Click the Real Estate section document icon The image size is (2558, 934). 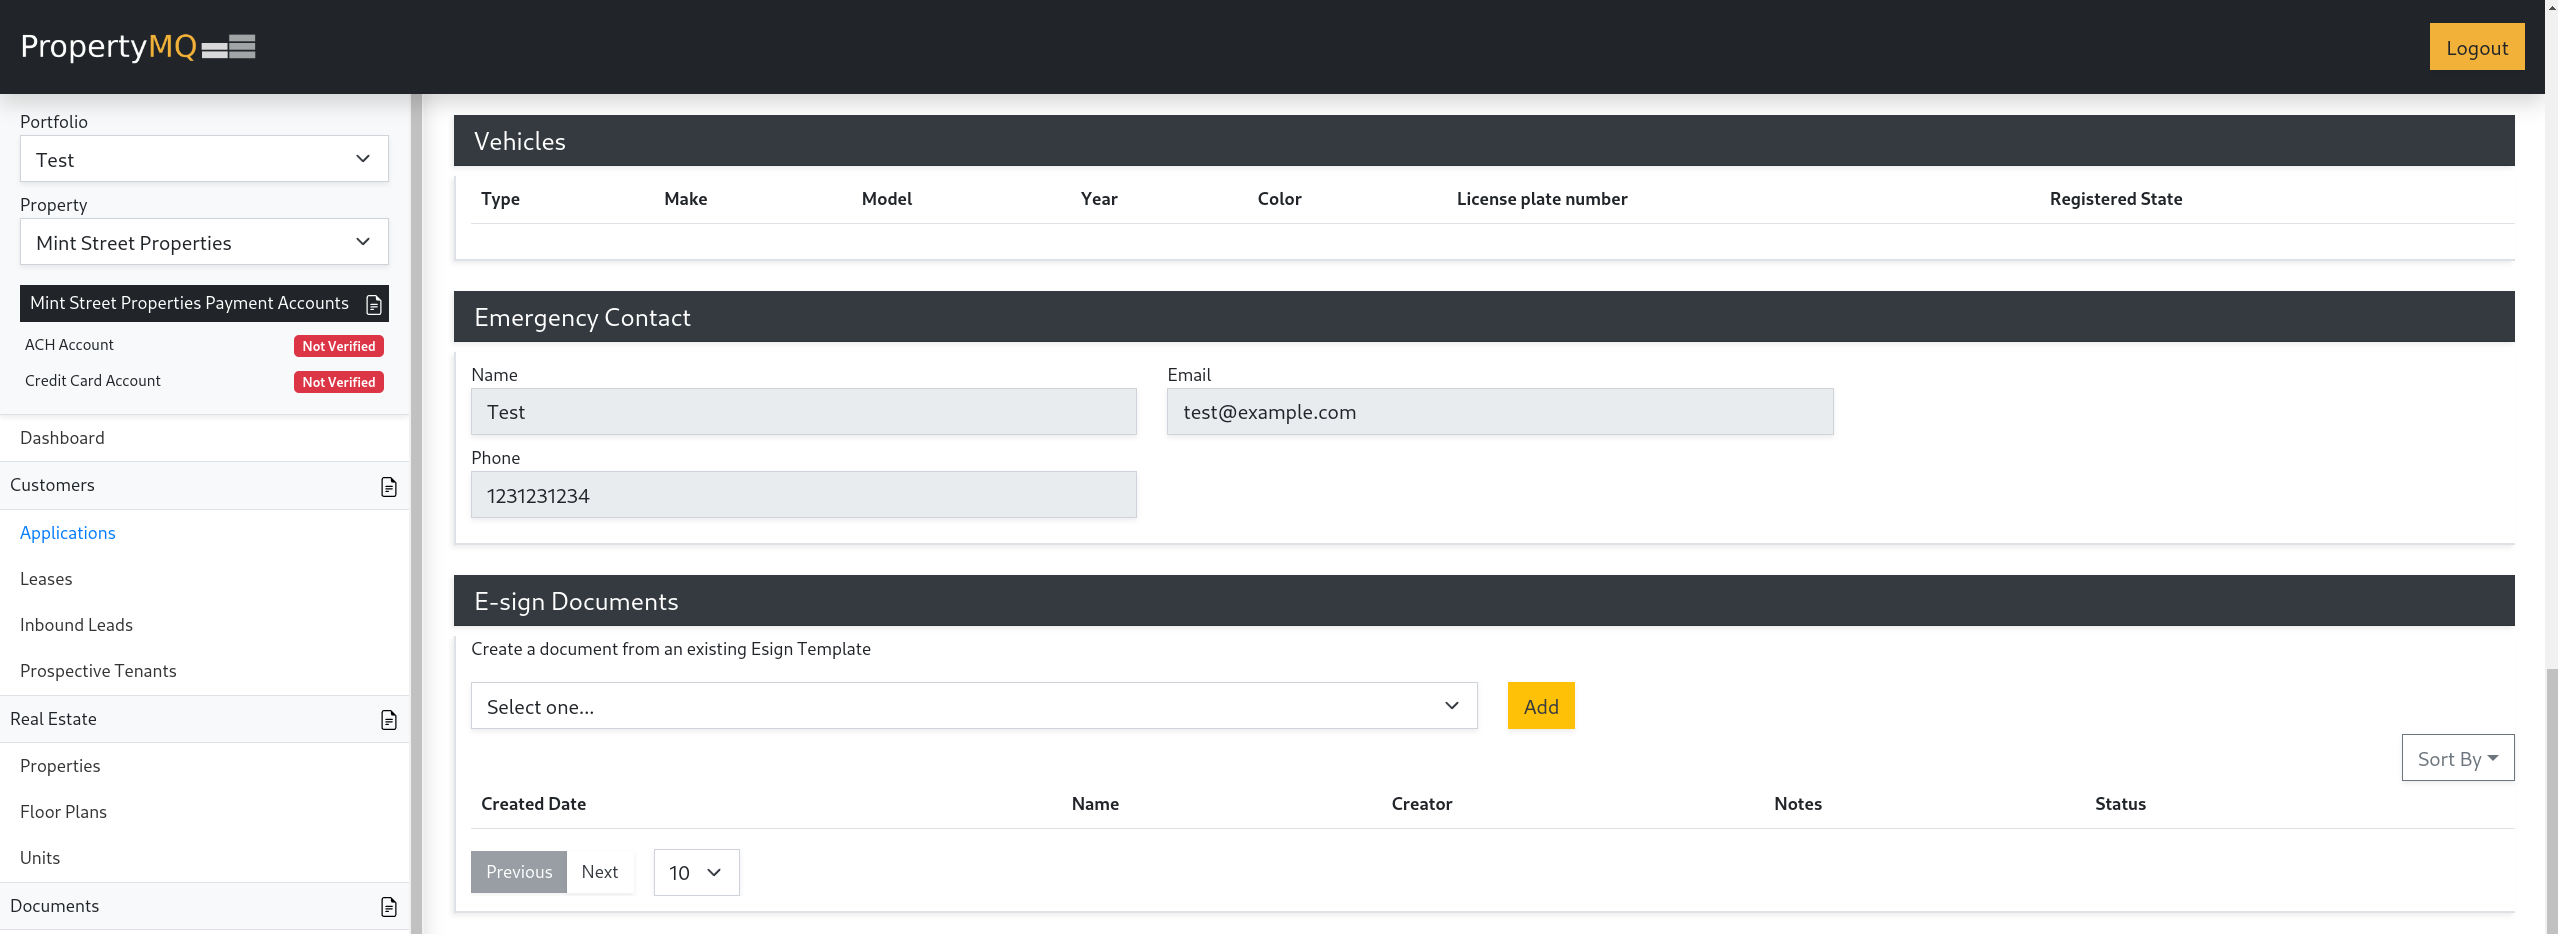389,720
